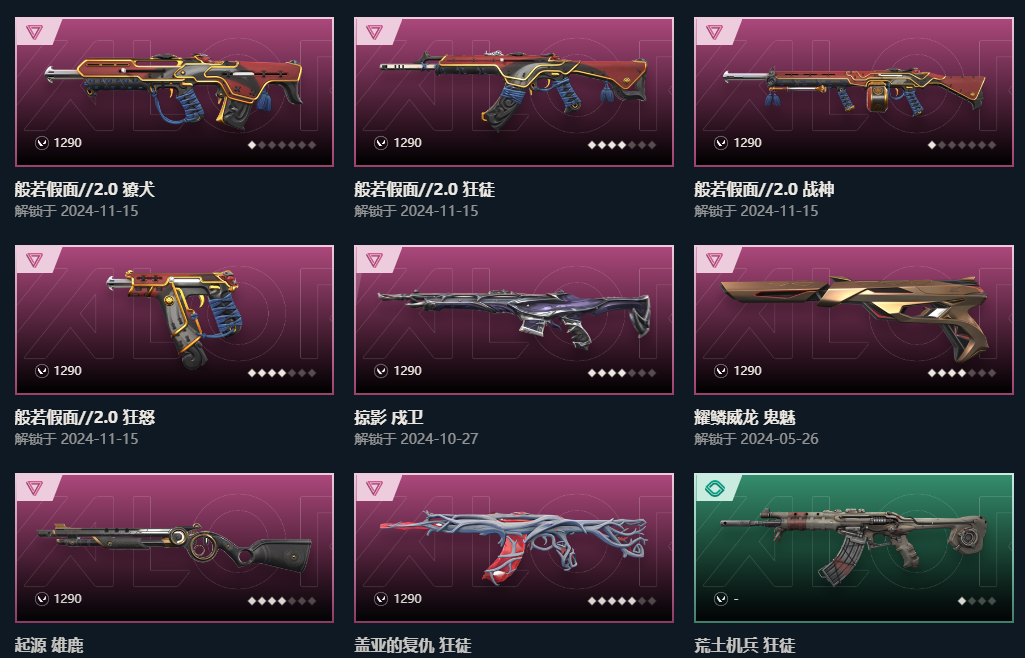Click the 解锁于 2024-10-27 date under 掠影 戍卫
This screenshot has height=658, width=1025.
click(416, 439)
